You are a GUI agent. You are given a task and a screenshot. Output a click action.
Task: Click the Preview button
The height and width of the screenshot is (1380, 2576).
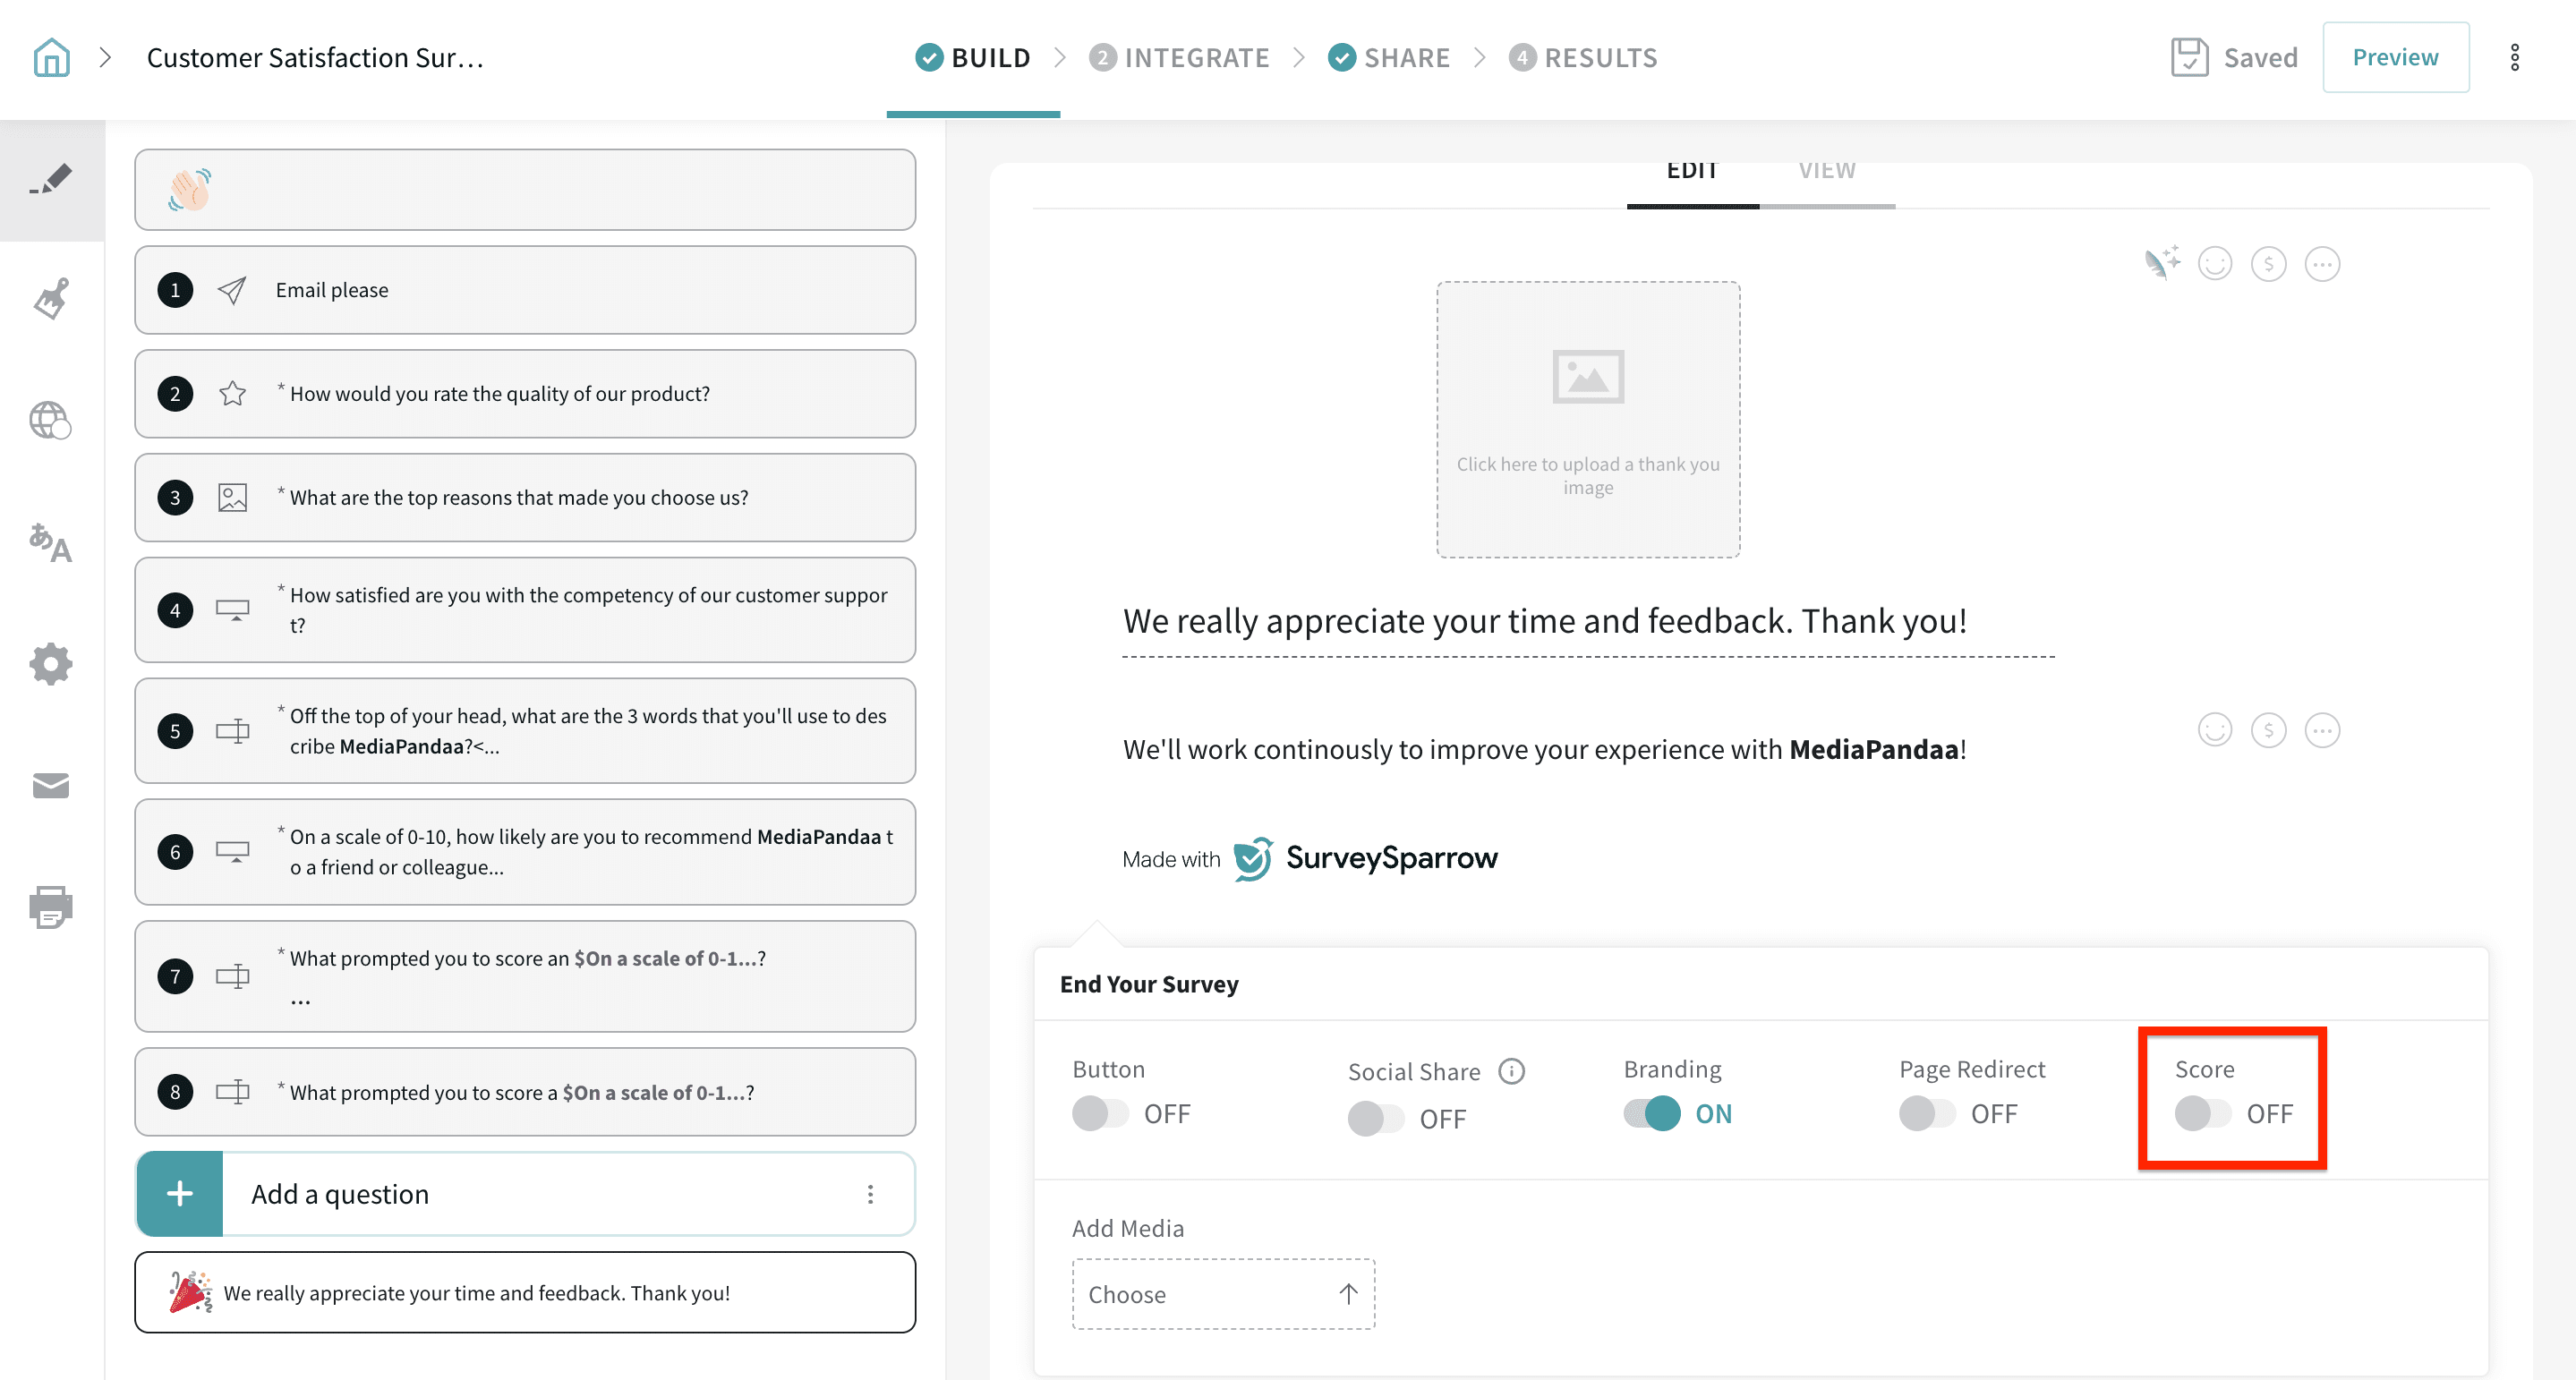[2395, 57]
